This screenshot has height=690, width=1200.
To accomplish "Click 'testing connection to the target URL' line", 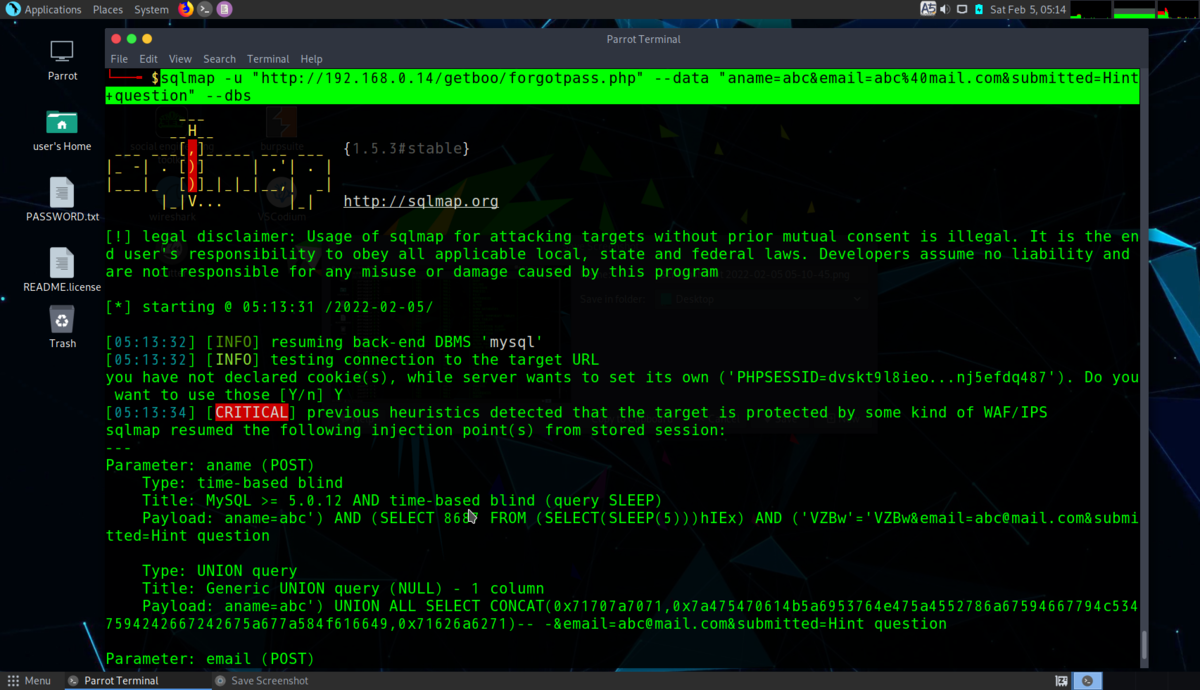I will click(x=352, y=359).
